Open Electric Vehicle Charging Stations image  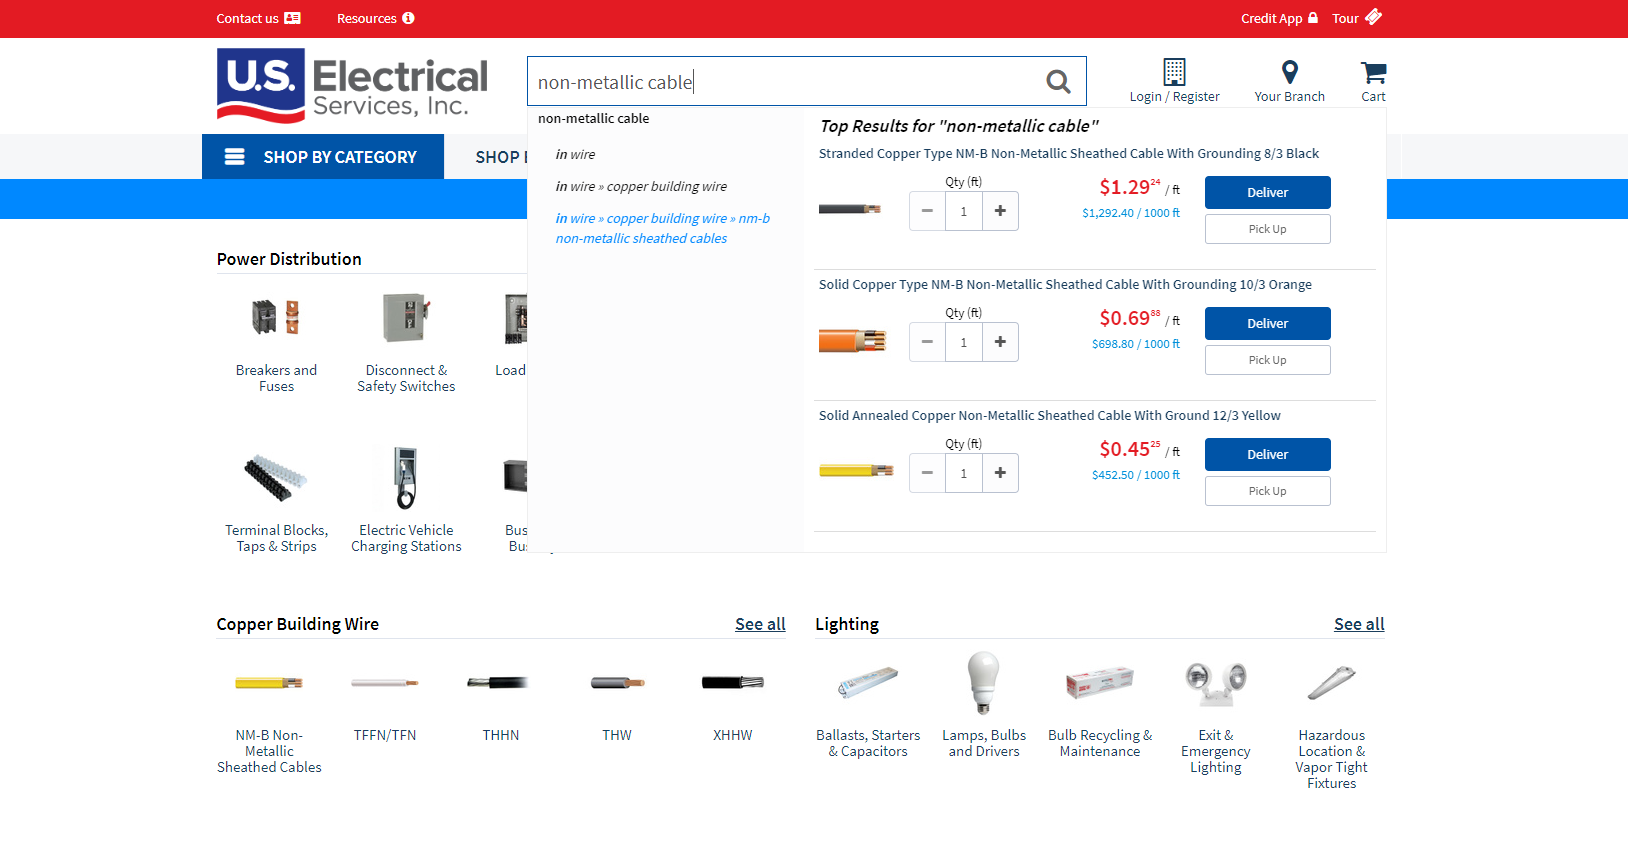click(x=406, y=478)
